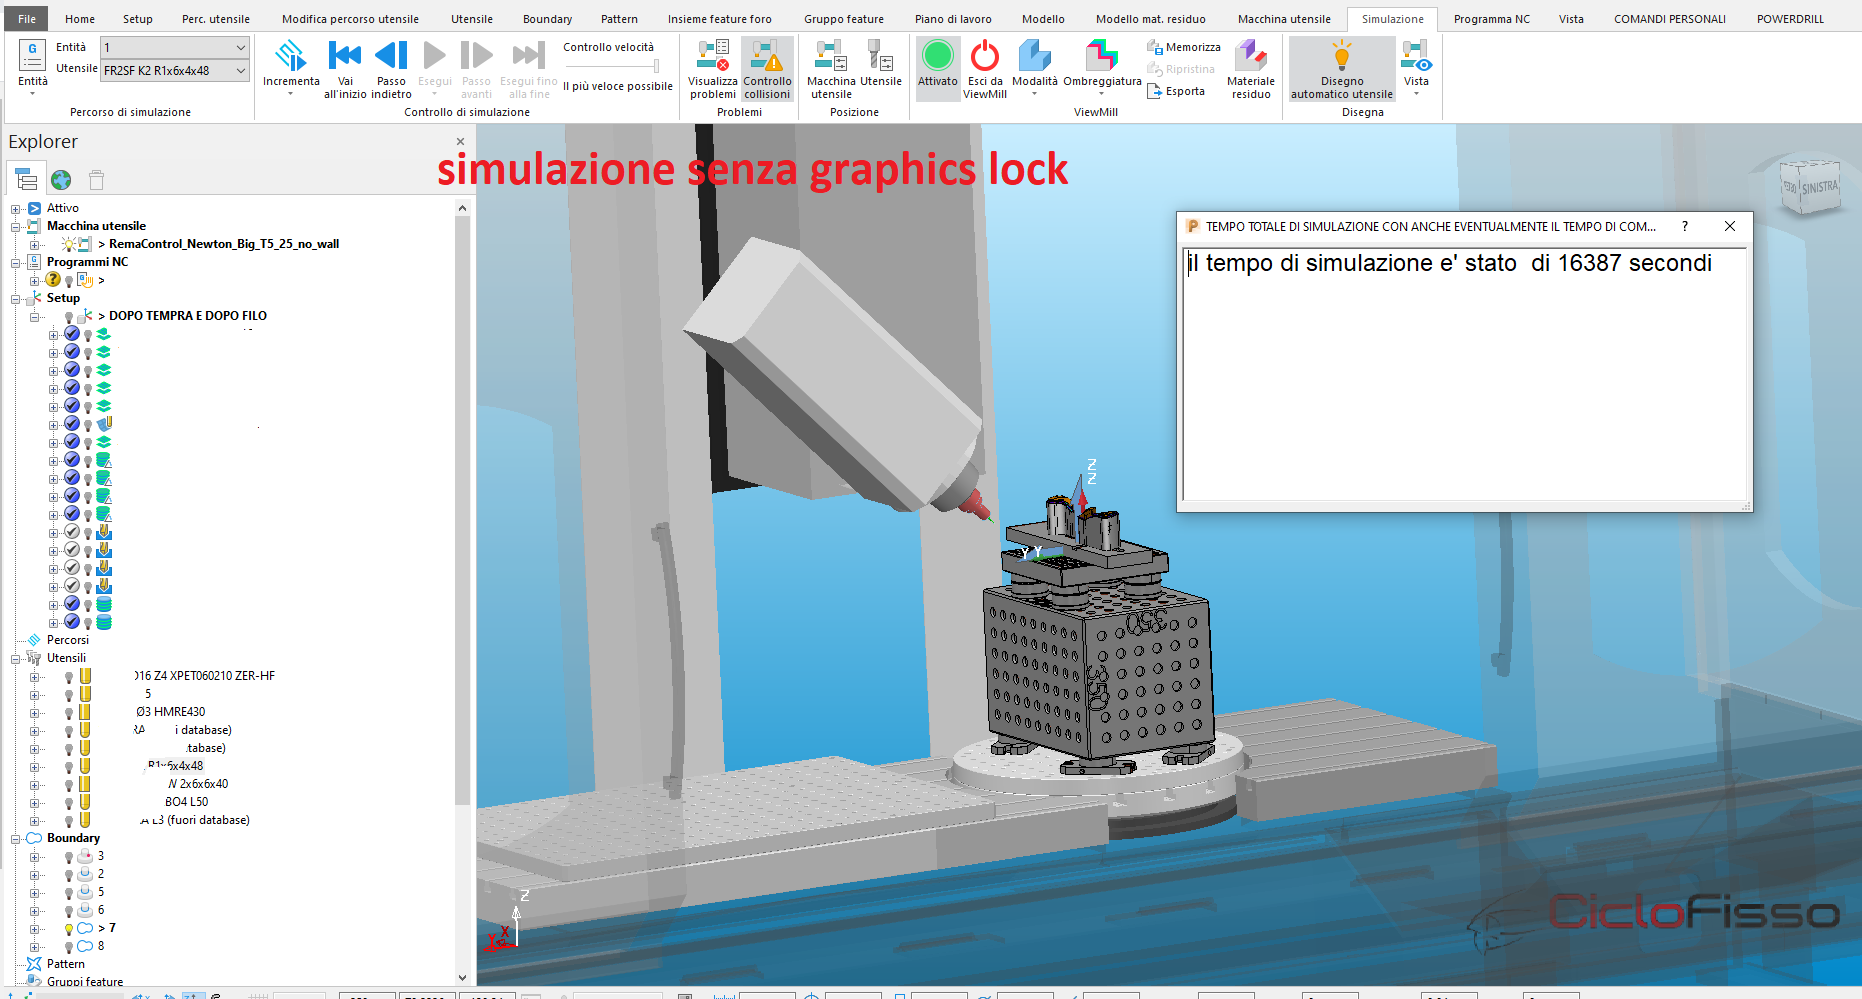This screenshot has height=999, width=1862.
Task: Click the Vai all'inizio rewind icon
Action: click(x=345, y=57)
